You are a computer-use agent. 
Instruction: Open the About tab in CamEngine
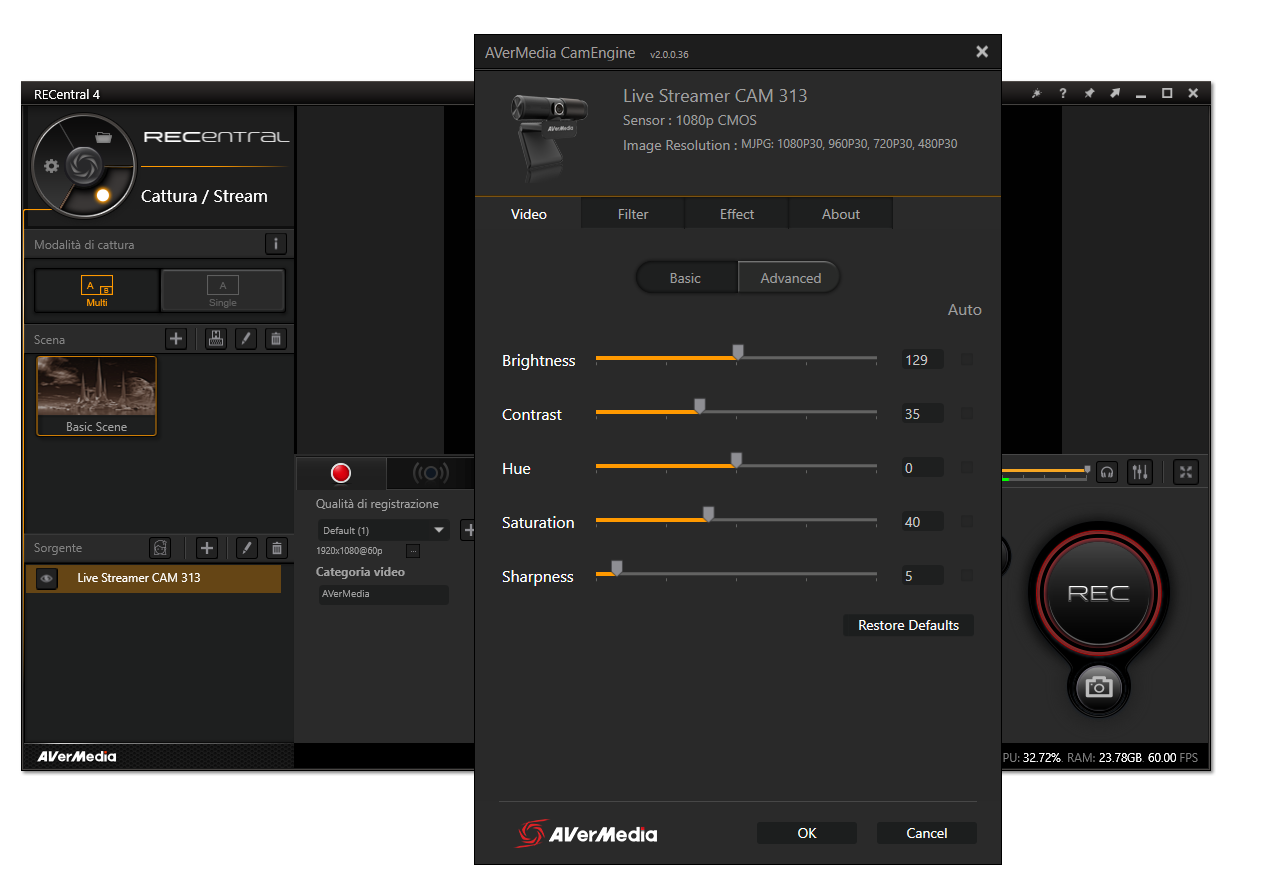pyautogui.click(x=841, y=214)
